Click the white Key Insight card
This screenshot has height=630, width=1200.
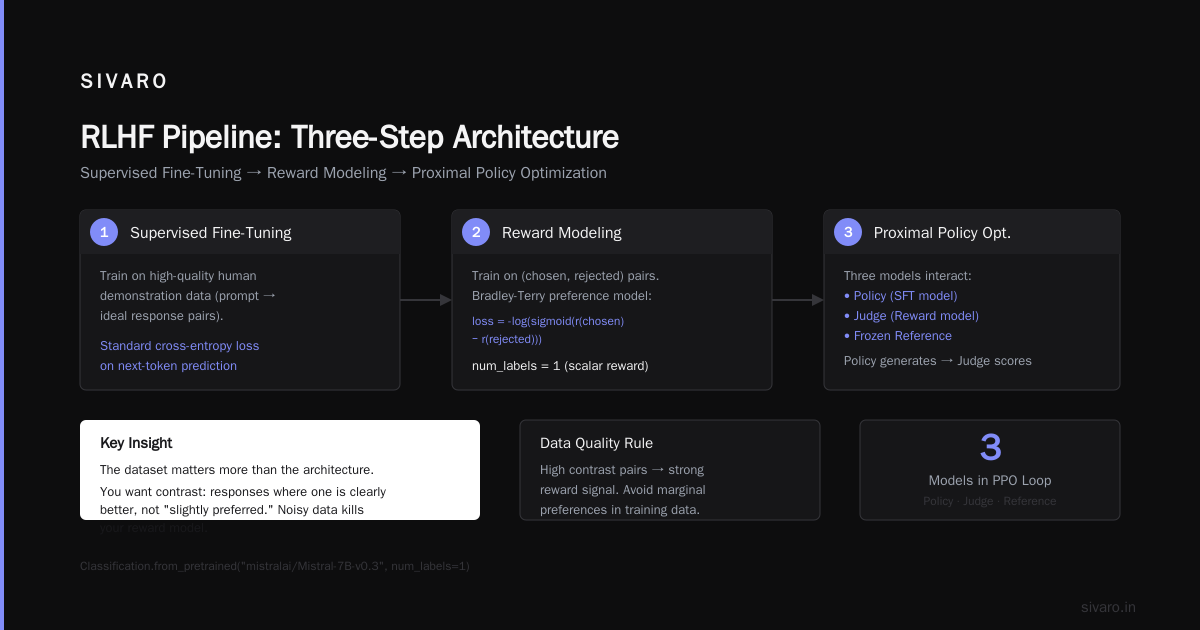click(x=280, y=470)
